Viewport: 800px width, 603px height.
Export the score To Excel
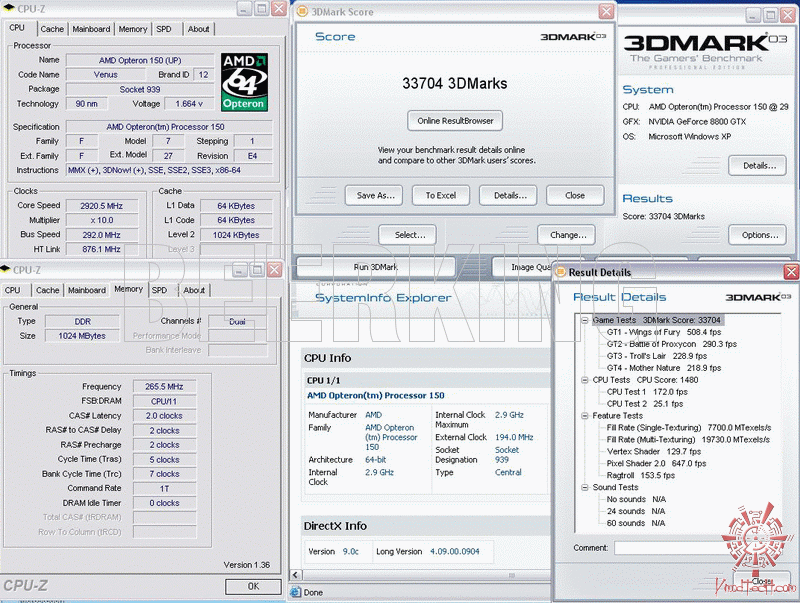[x=441, y=195]
